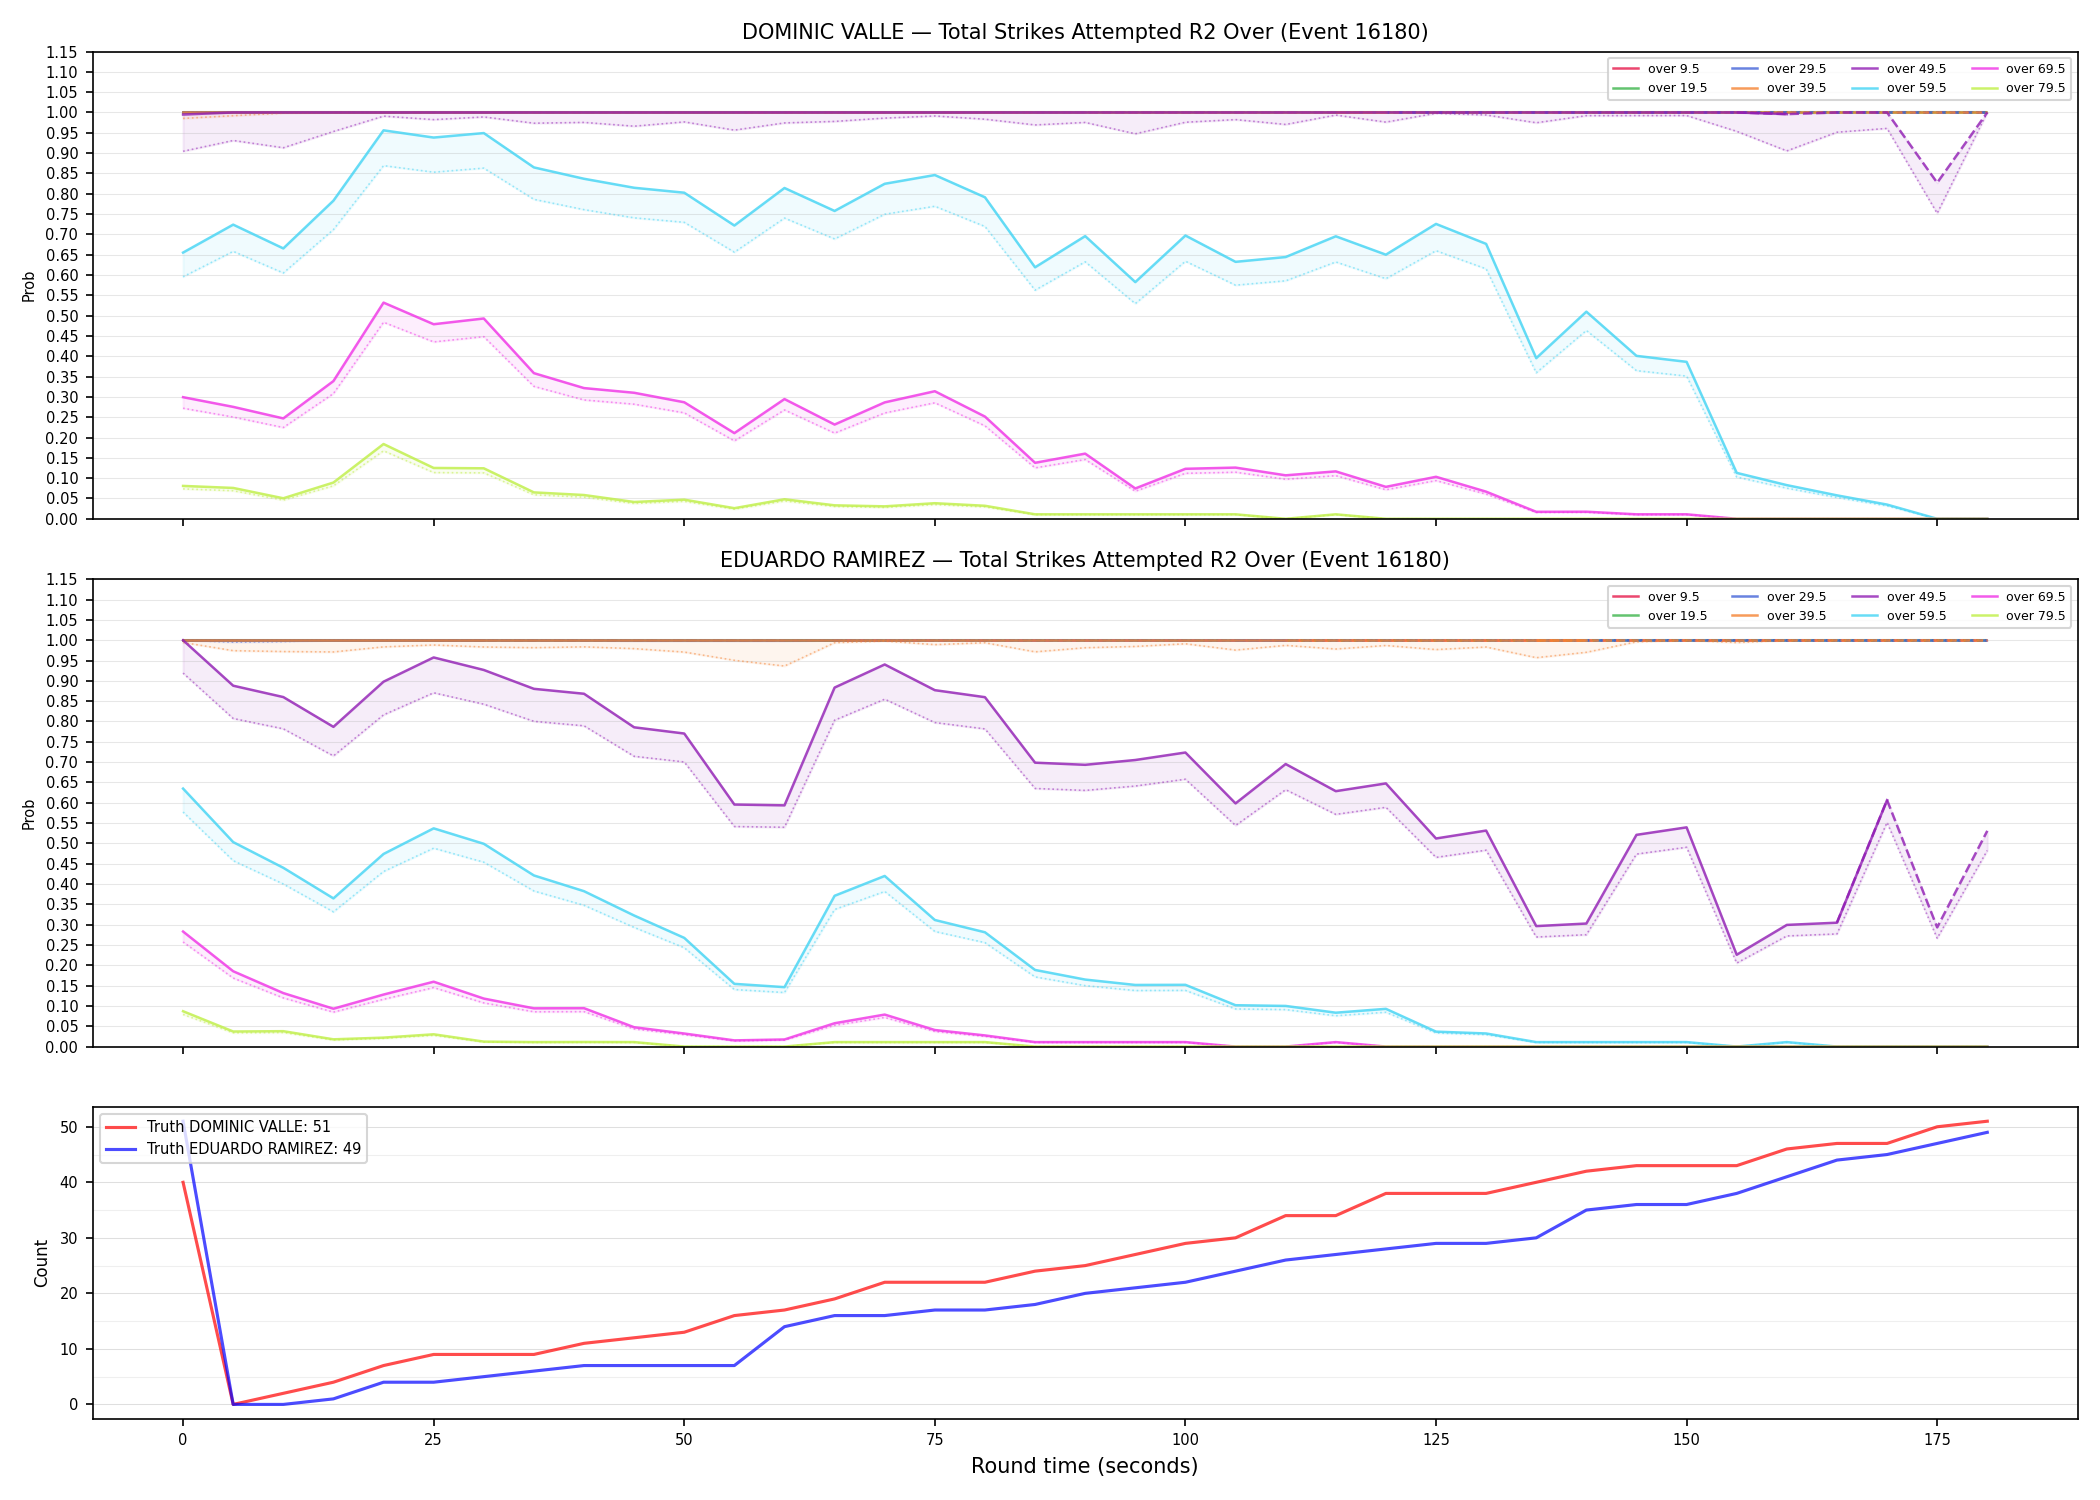Click 'over 79.5' in Ramirez chart legend

pos(2017,616)
